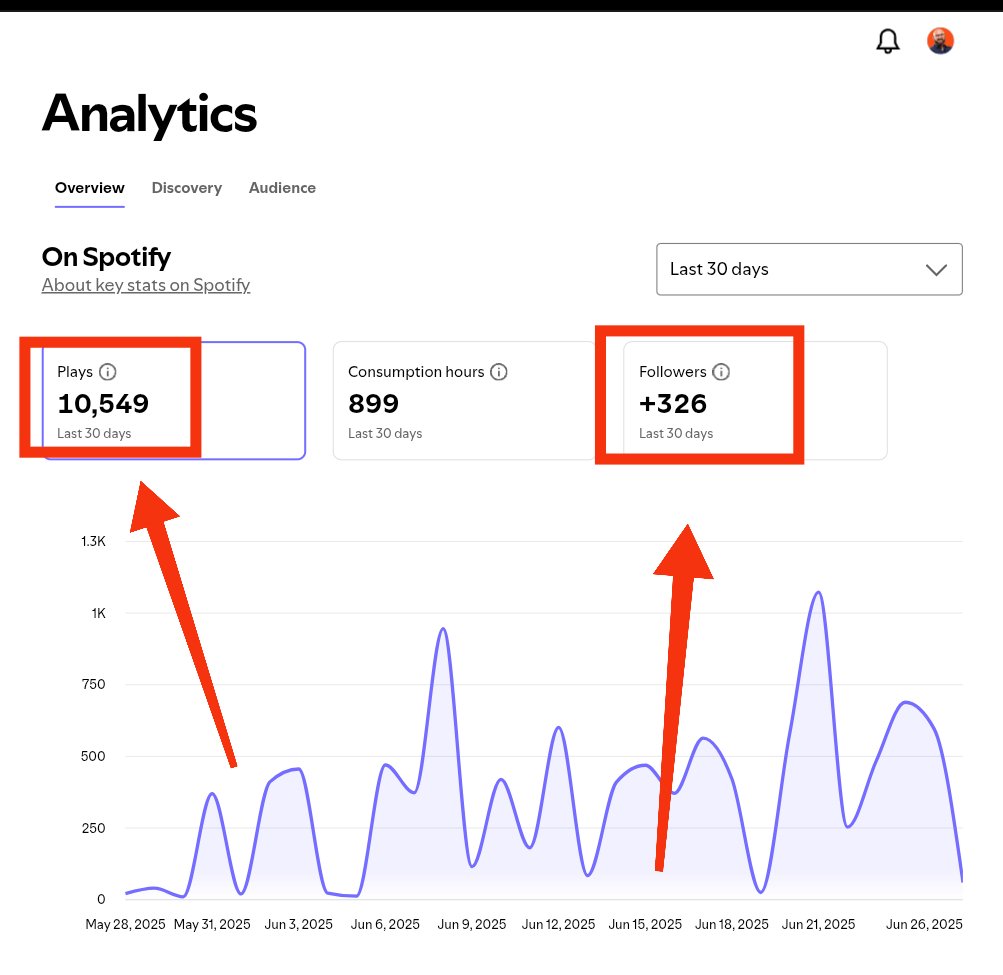The height and width of the screenshot is (975, 1003).
Task: Click the Plays info icon
Action: (107, 372)
